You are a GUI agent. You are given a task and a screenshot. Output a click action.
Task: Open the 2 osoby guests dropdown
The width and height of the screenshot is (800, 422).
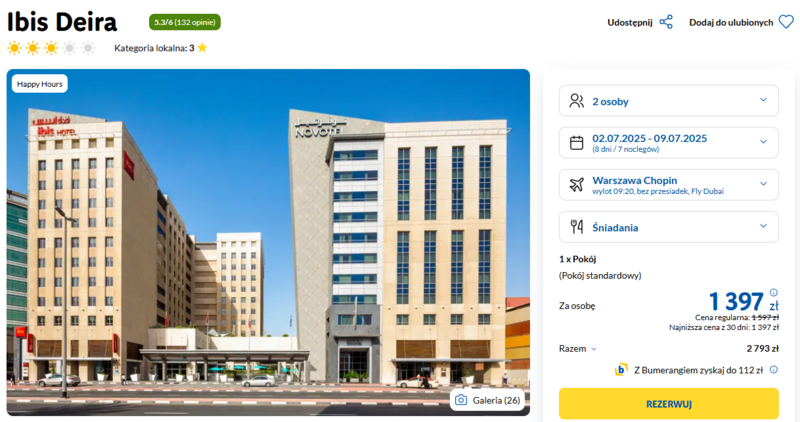(668, 101)
